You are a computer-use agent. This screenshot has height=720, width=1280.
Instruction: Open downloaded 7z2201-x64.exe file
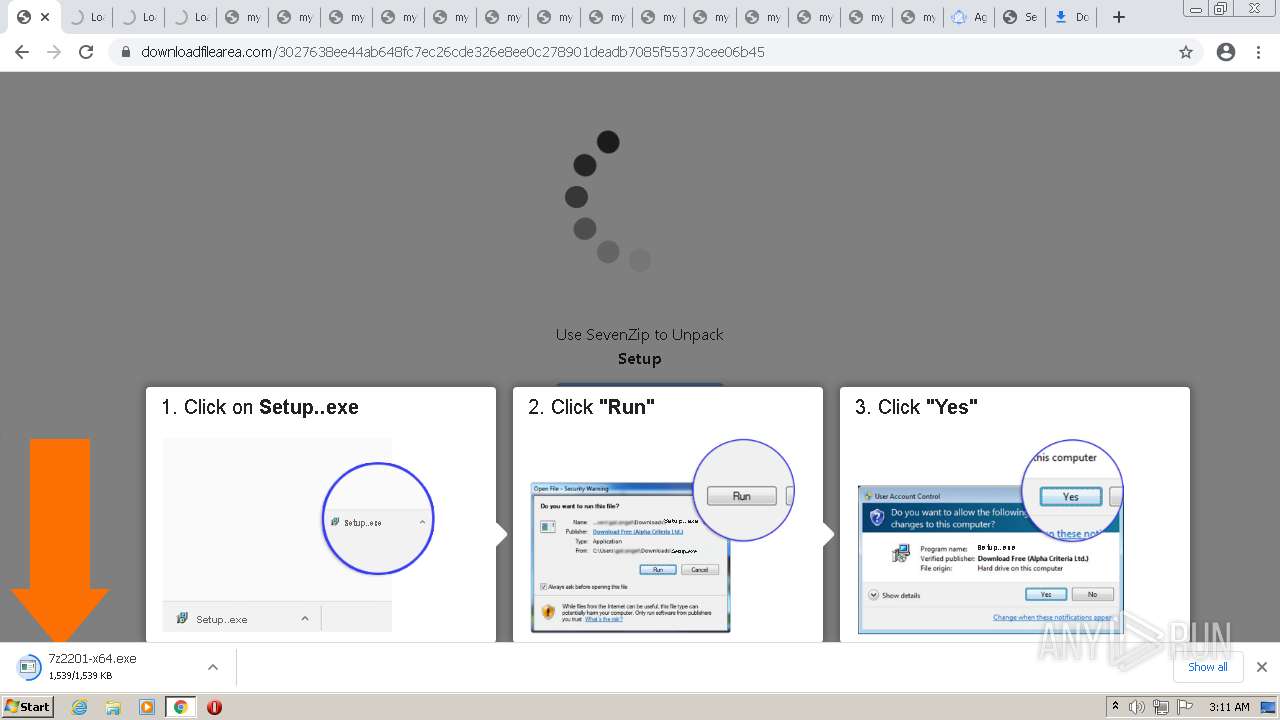click(92, 667)
